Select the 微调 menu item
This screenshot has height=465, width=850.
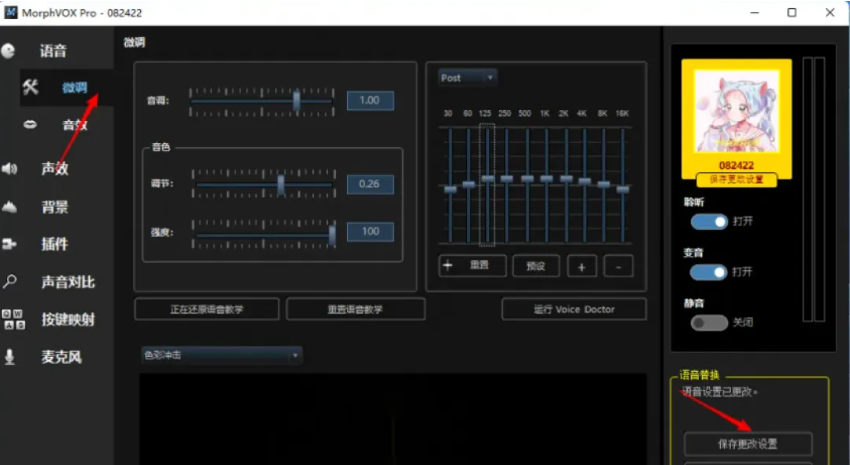(74, 87)
